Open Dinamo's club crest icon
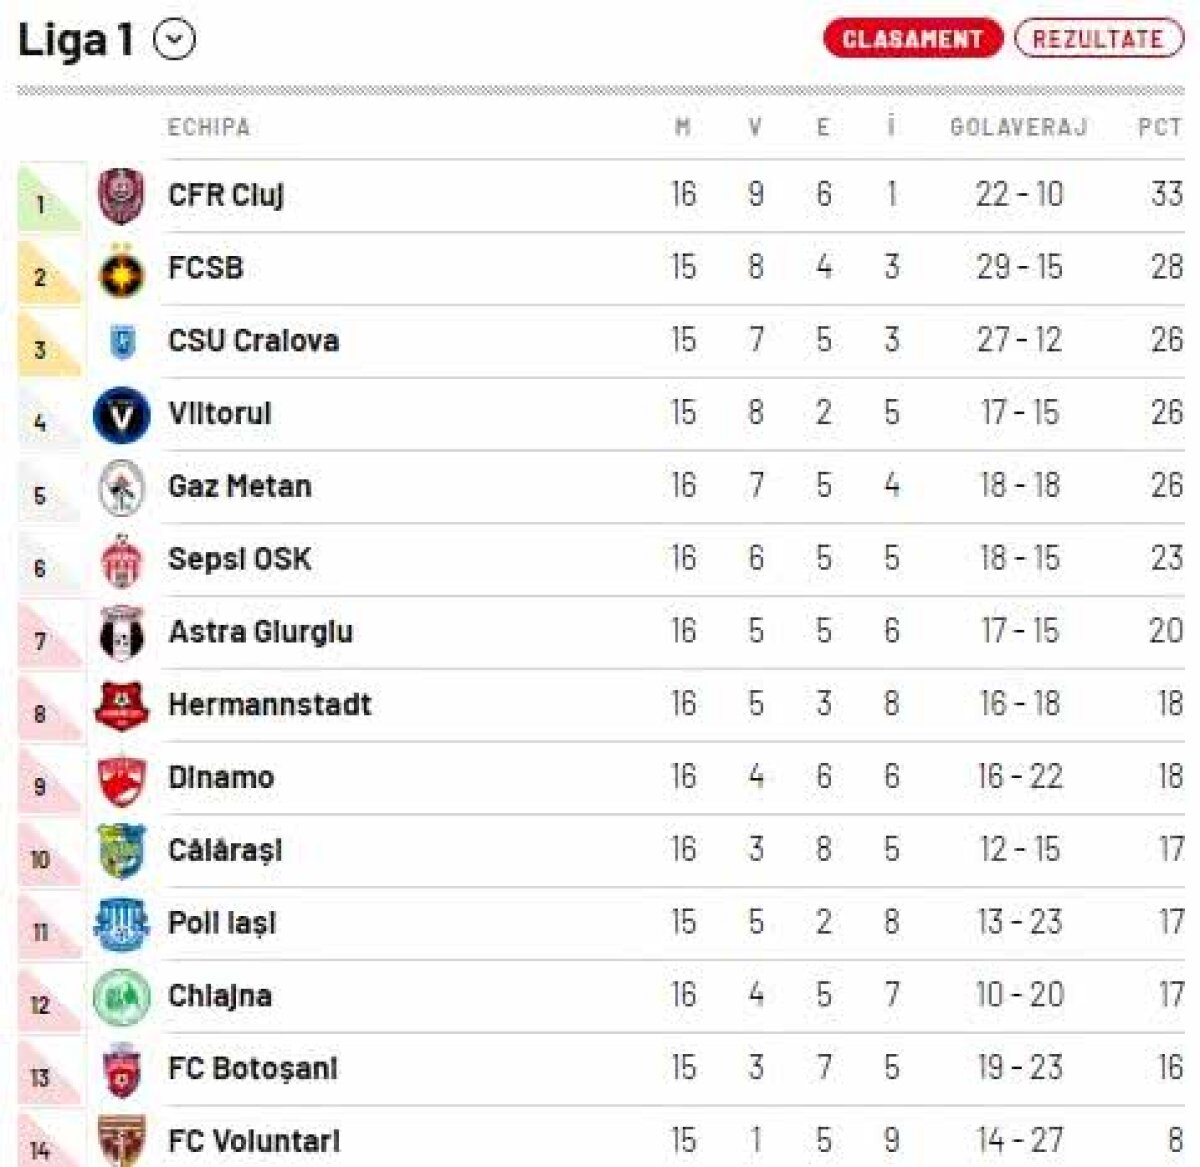The width and height of the screenshot is (1200, 1167). pos(121,777)
